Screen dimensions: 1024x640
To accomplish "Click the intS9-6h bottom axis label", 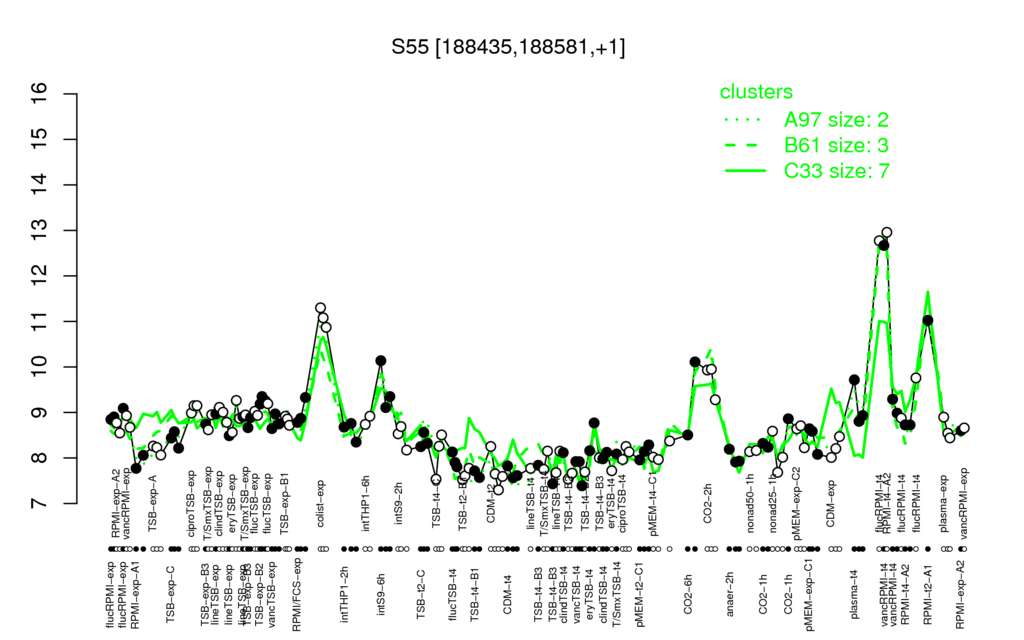I will pyautogui.click(x=382, y=594).
